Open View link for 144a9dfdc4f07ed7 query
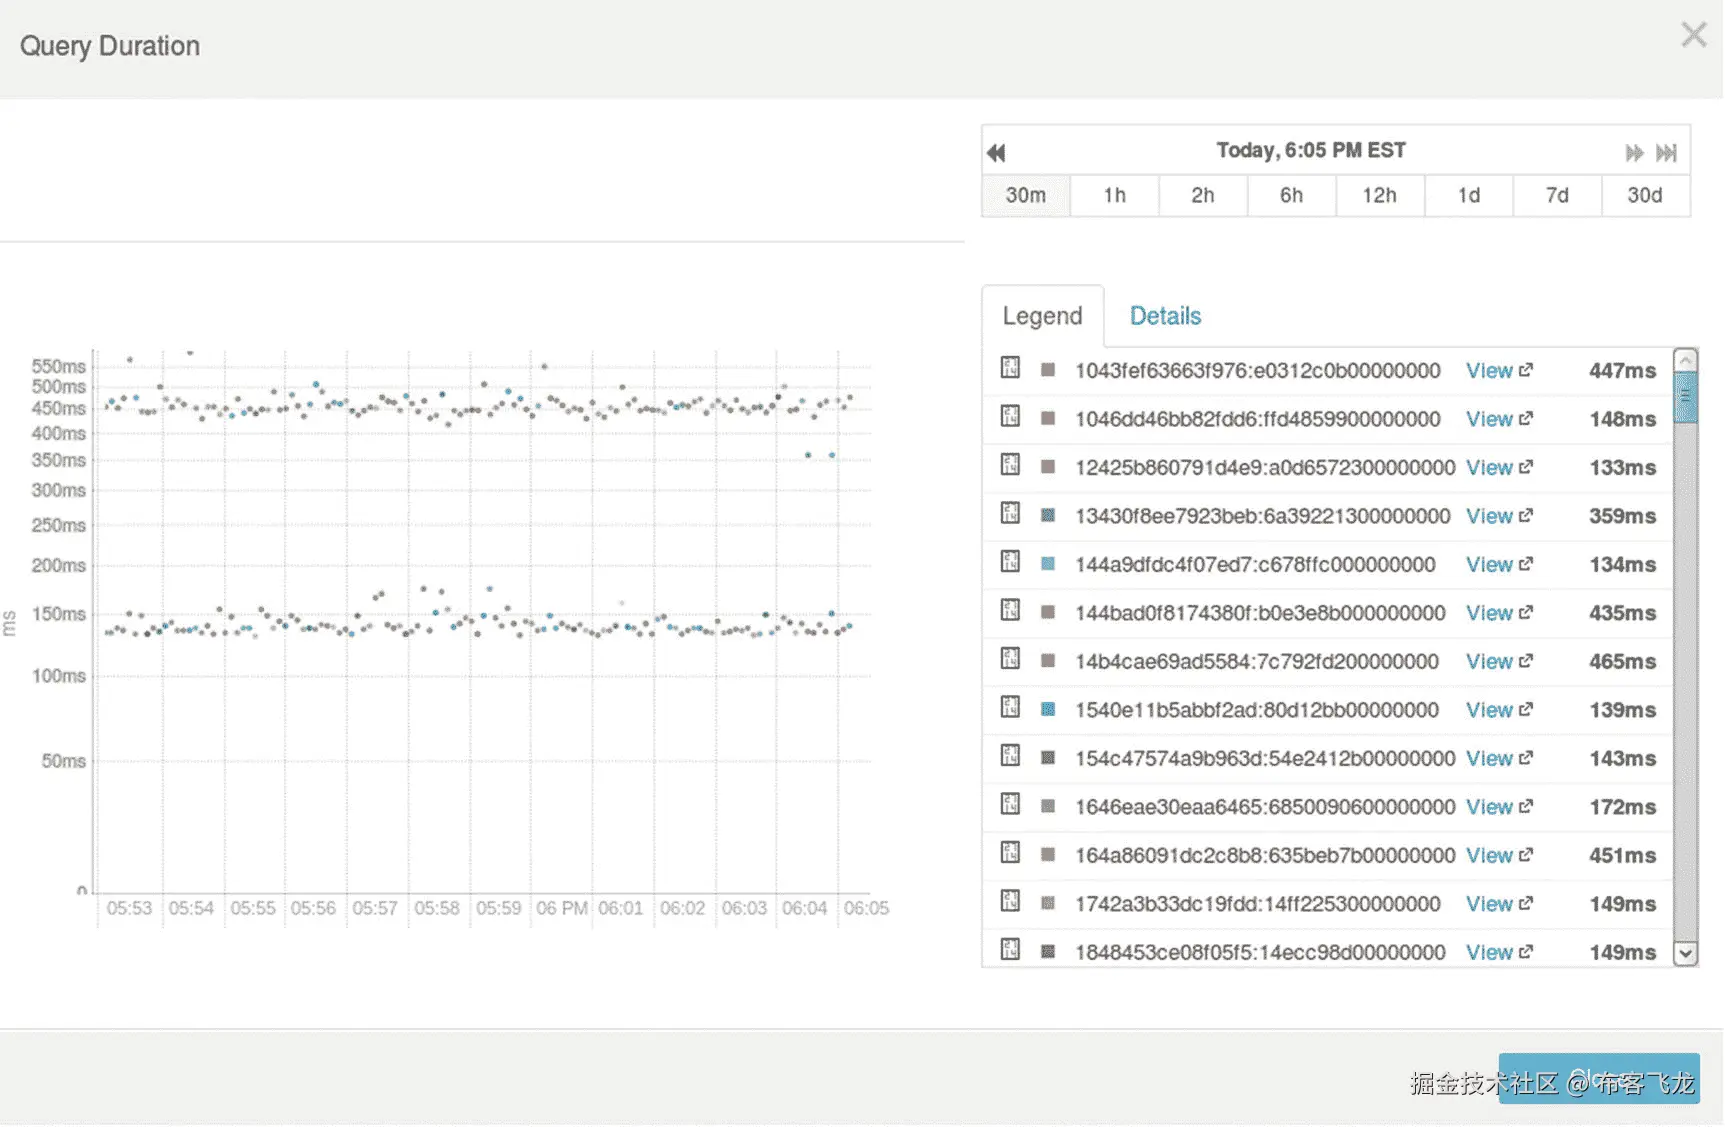Image resolution: width=1725 pixels, height=1127 pixels. [x=1489, y=565]
